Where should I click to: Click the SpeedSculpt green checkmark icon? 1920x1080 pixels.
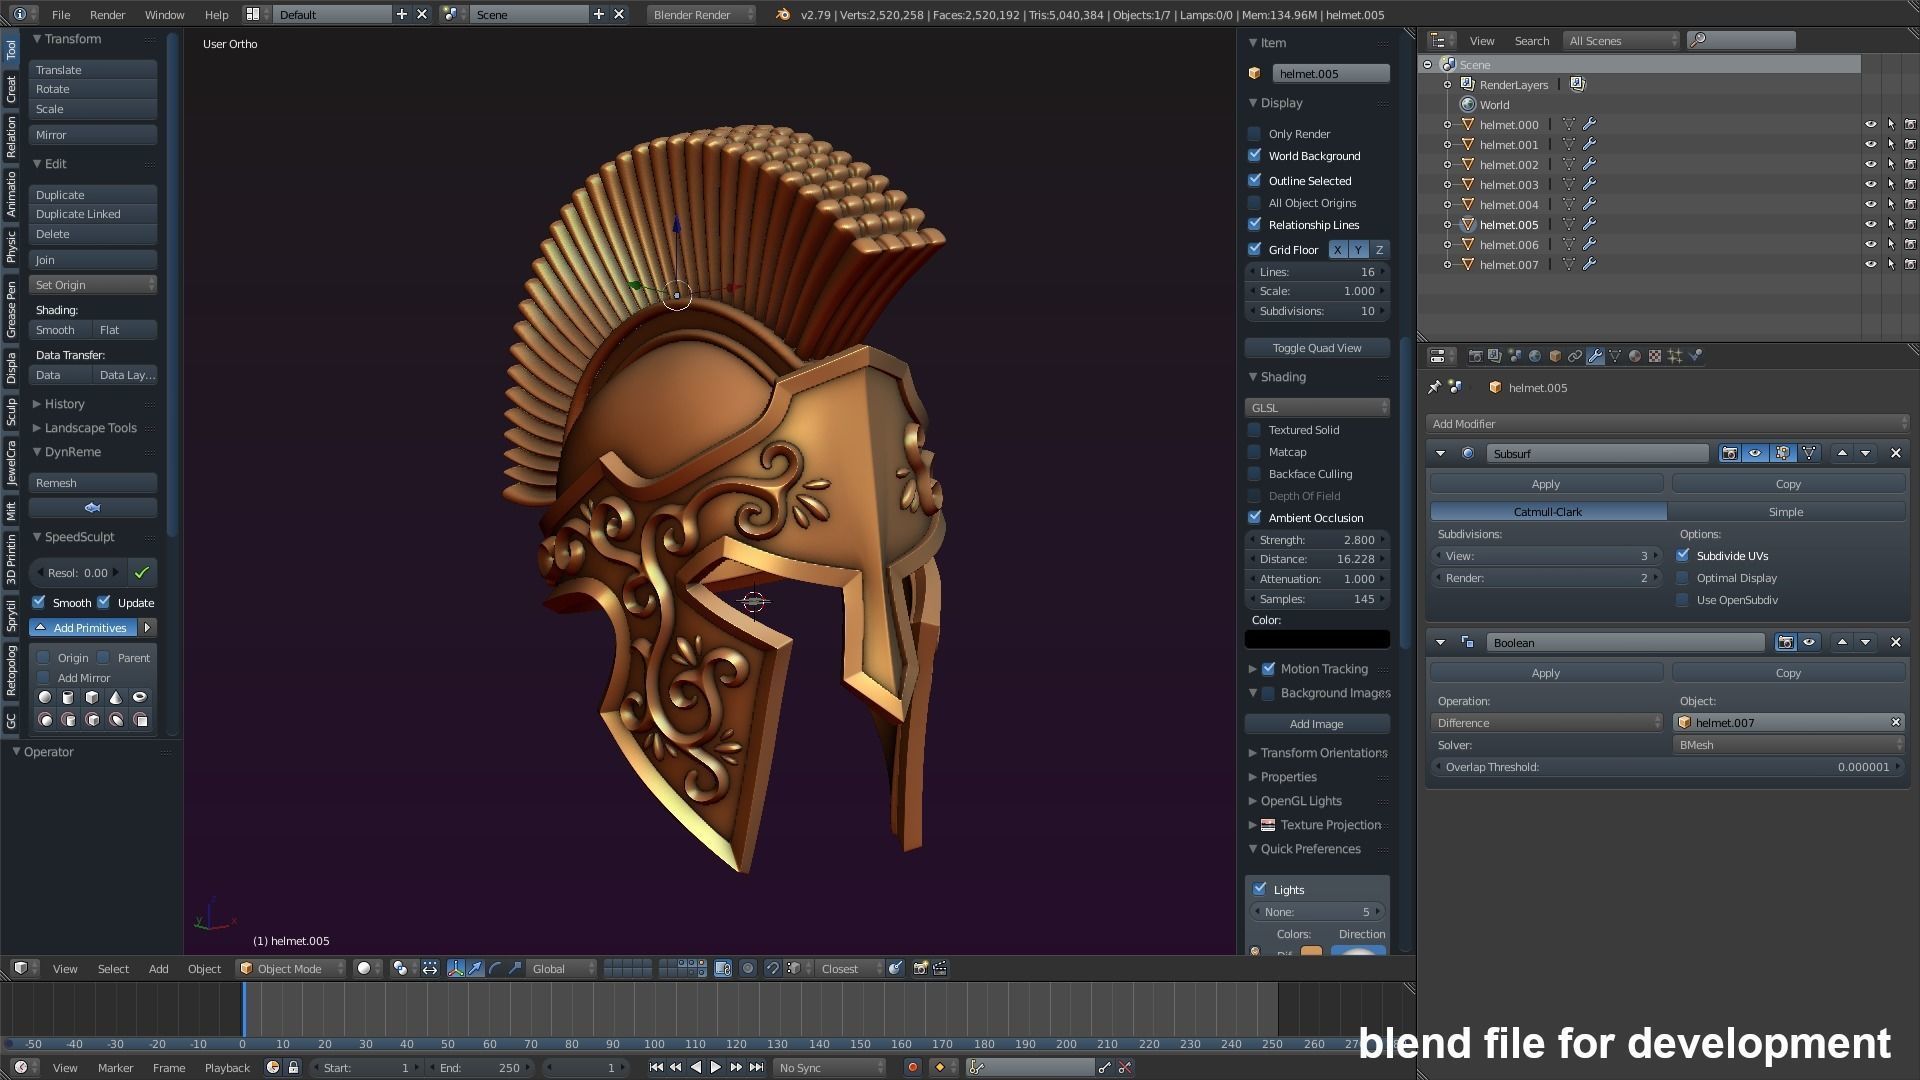pyautogui.click(x=142, y=573)
